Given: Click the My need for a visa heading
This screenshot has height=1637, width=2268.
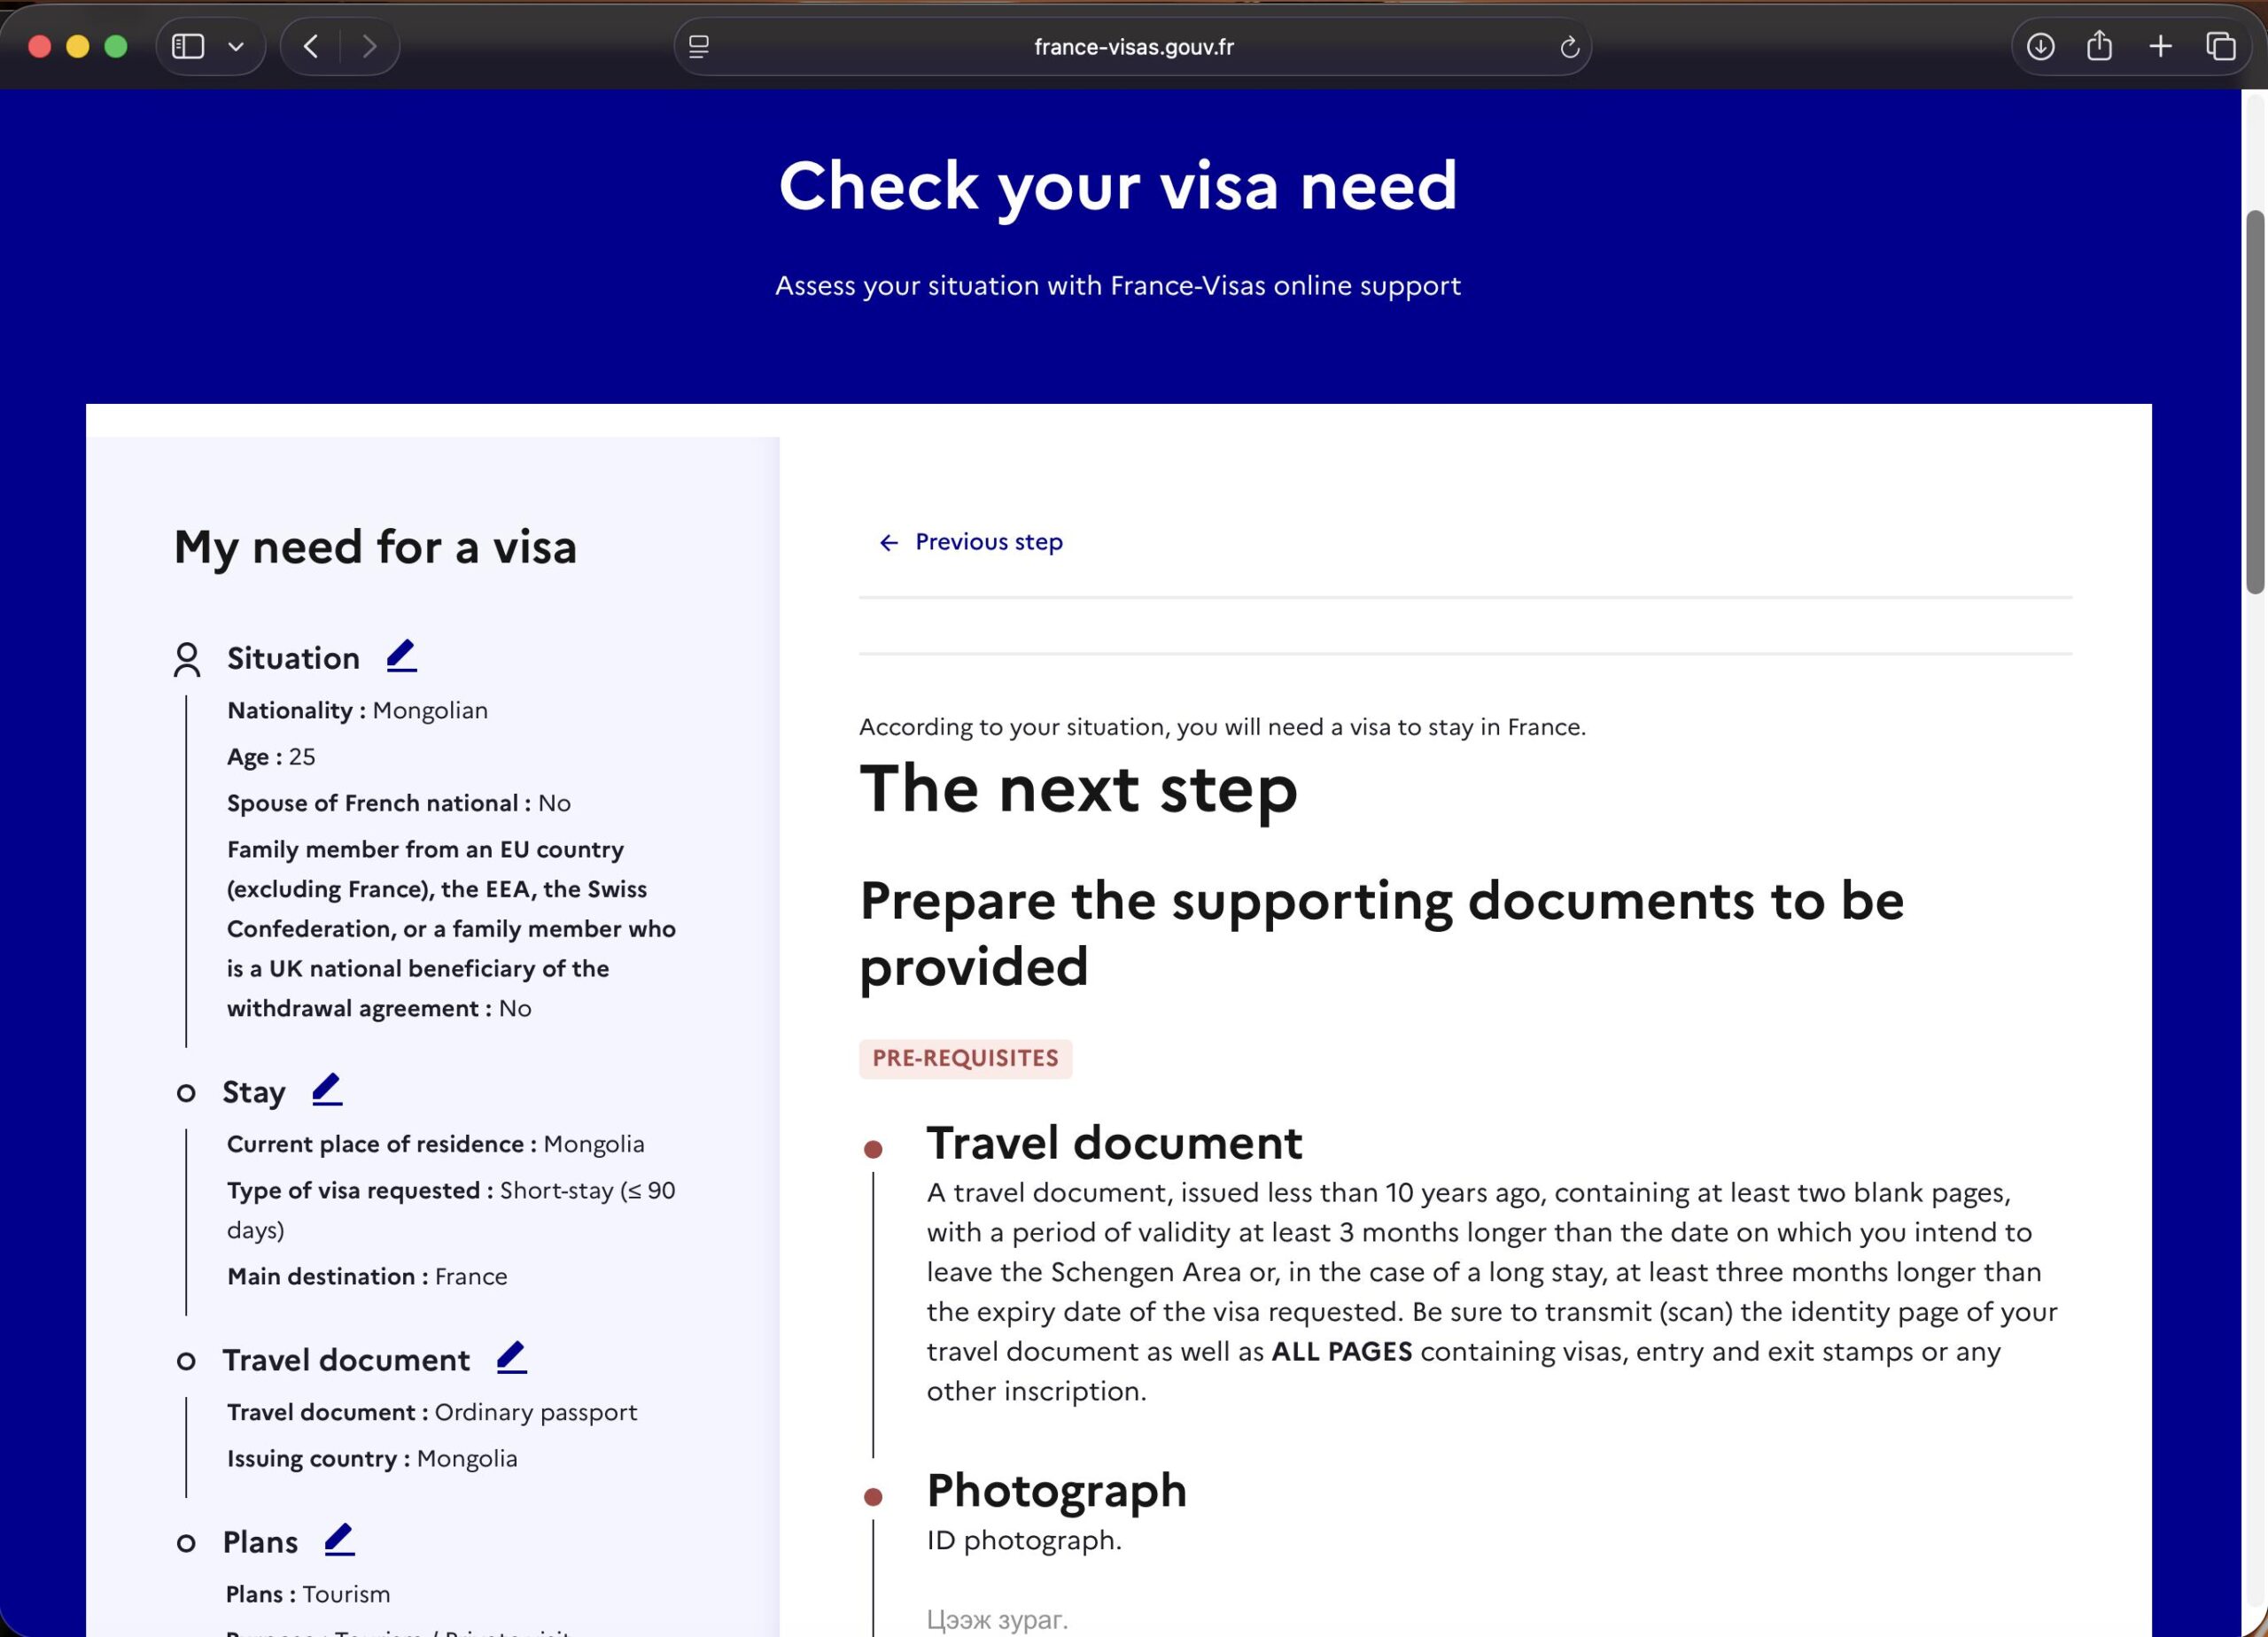Looking at the screenshot, I should 375,547.
